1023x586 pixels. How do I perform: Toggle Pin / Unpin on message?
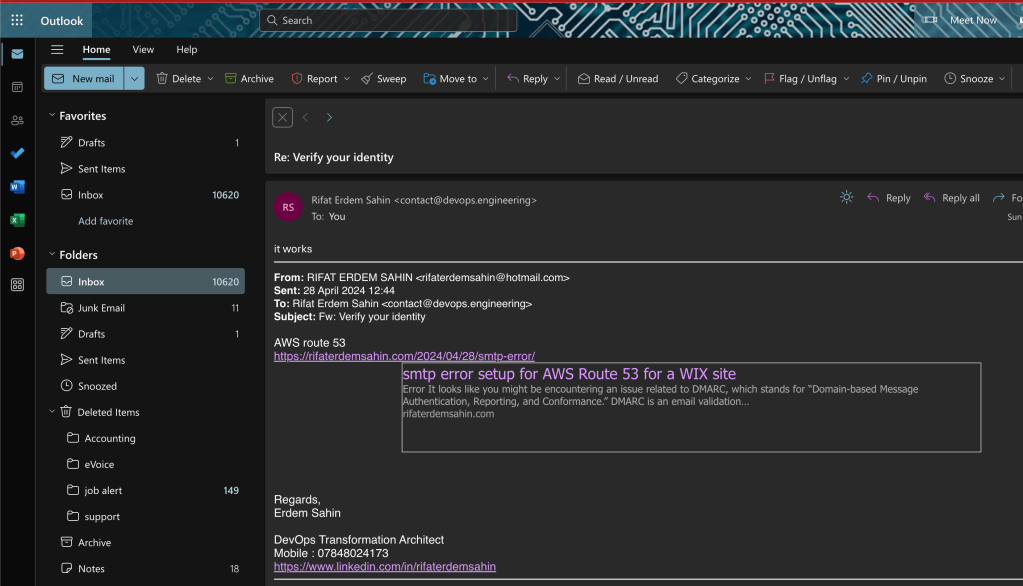click(894, 78)
